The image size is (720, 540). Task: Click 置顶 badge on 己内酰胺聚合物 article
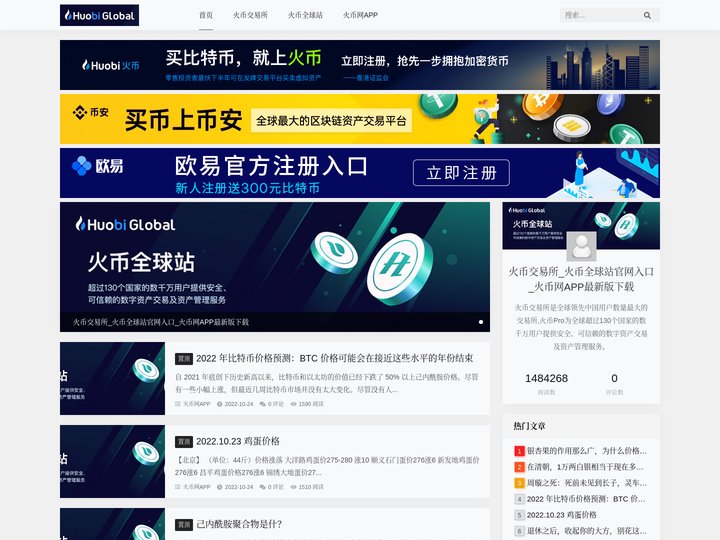[184, 524]
